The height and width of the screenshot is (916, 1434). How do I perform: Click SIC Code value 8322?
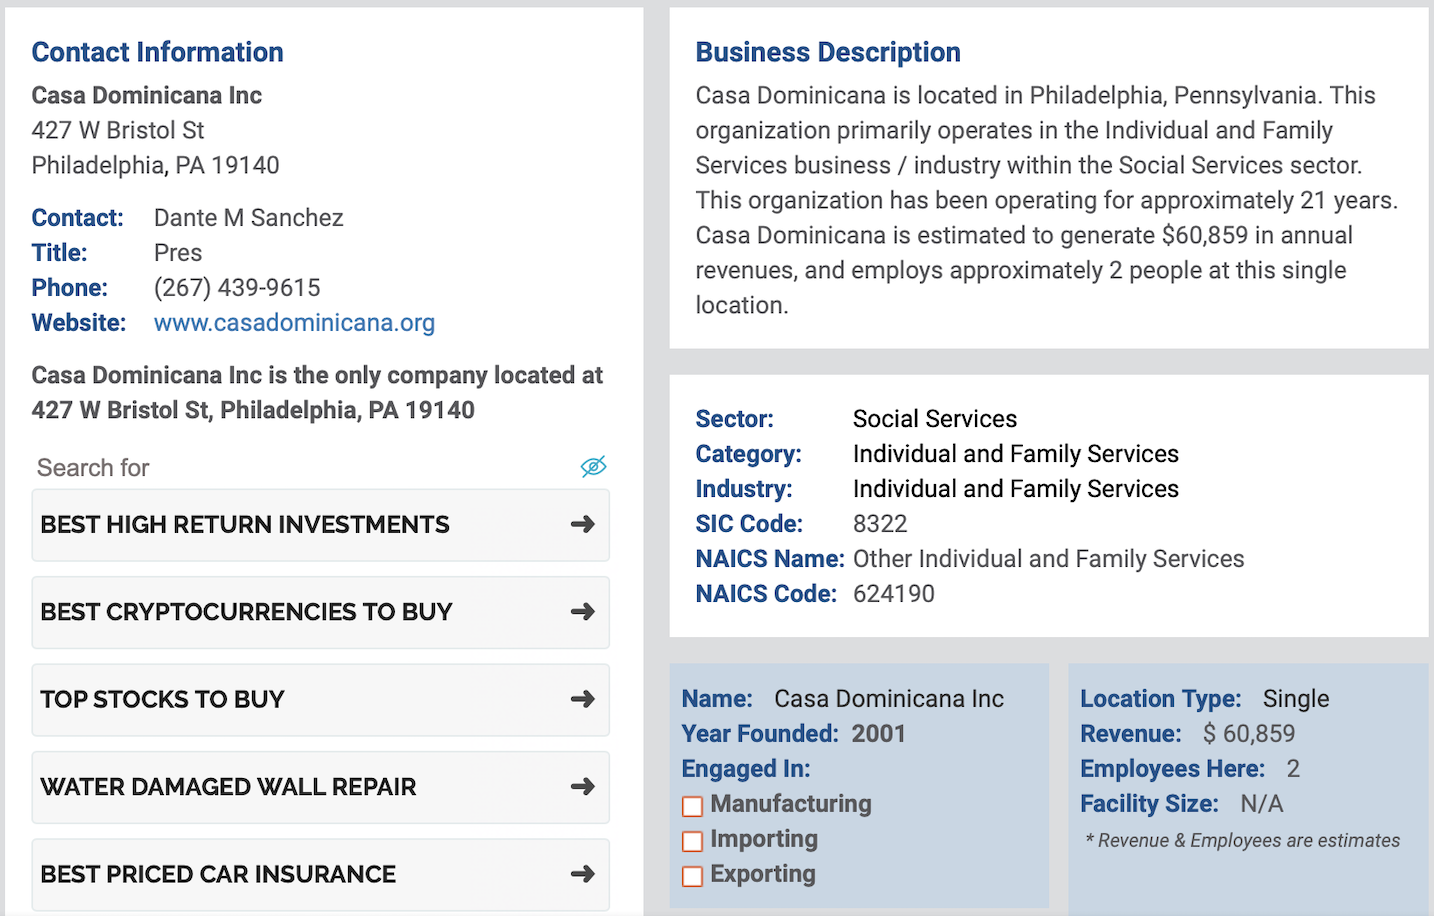tap(880, 524)
